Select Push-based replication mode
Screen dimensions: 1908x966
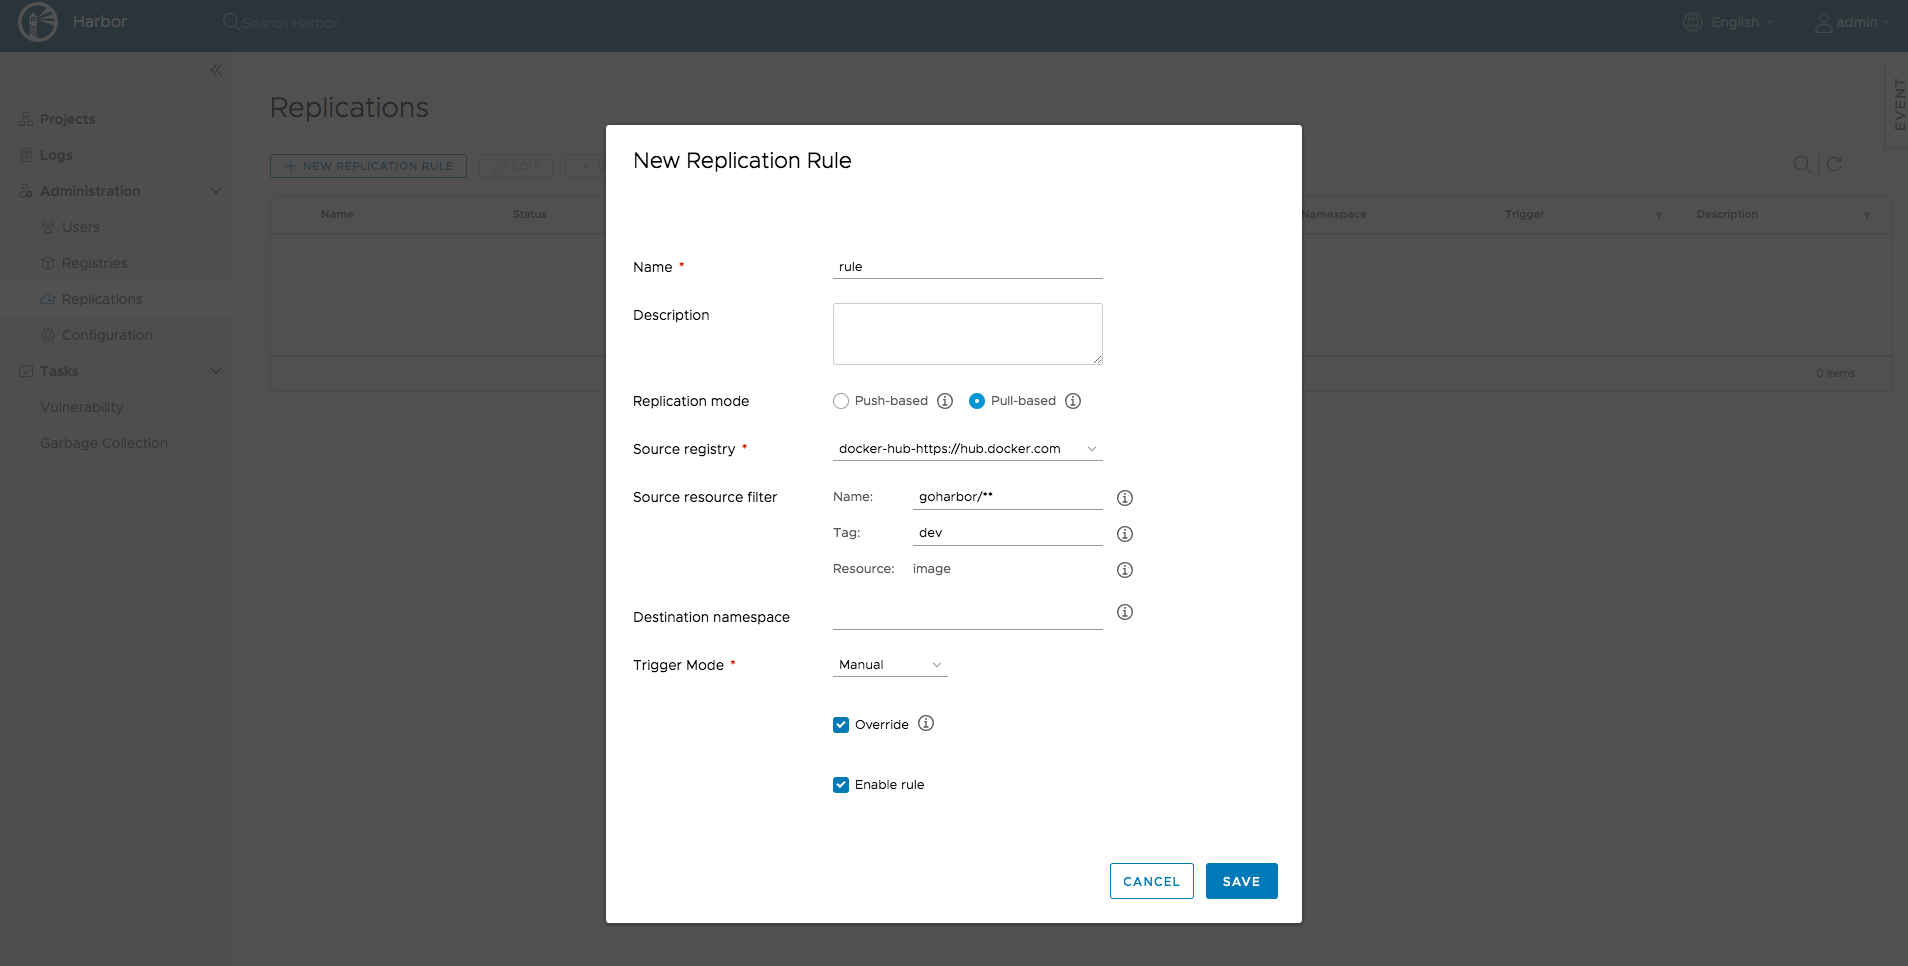tap(841, 401)
